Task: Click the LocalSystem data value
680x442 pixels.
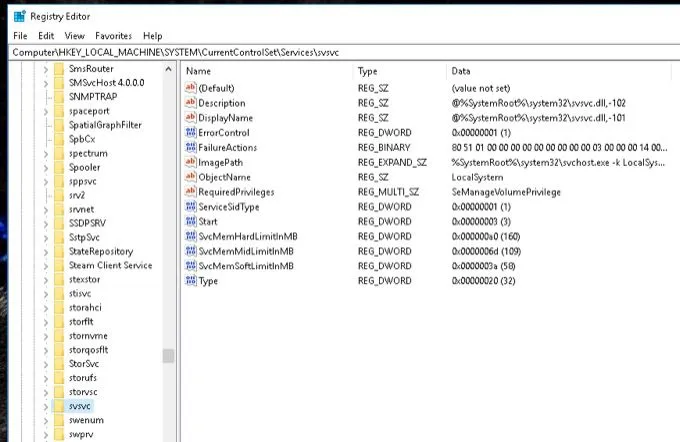Action: 477,177
